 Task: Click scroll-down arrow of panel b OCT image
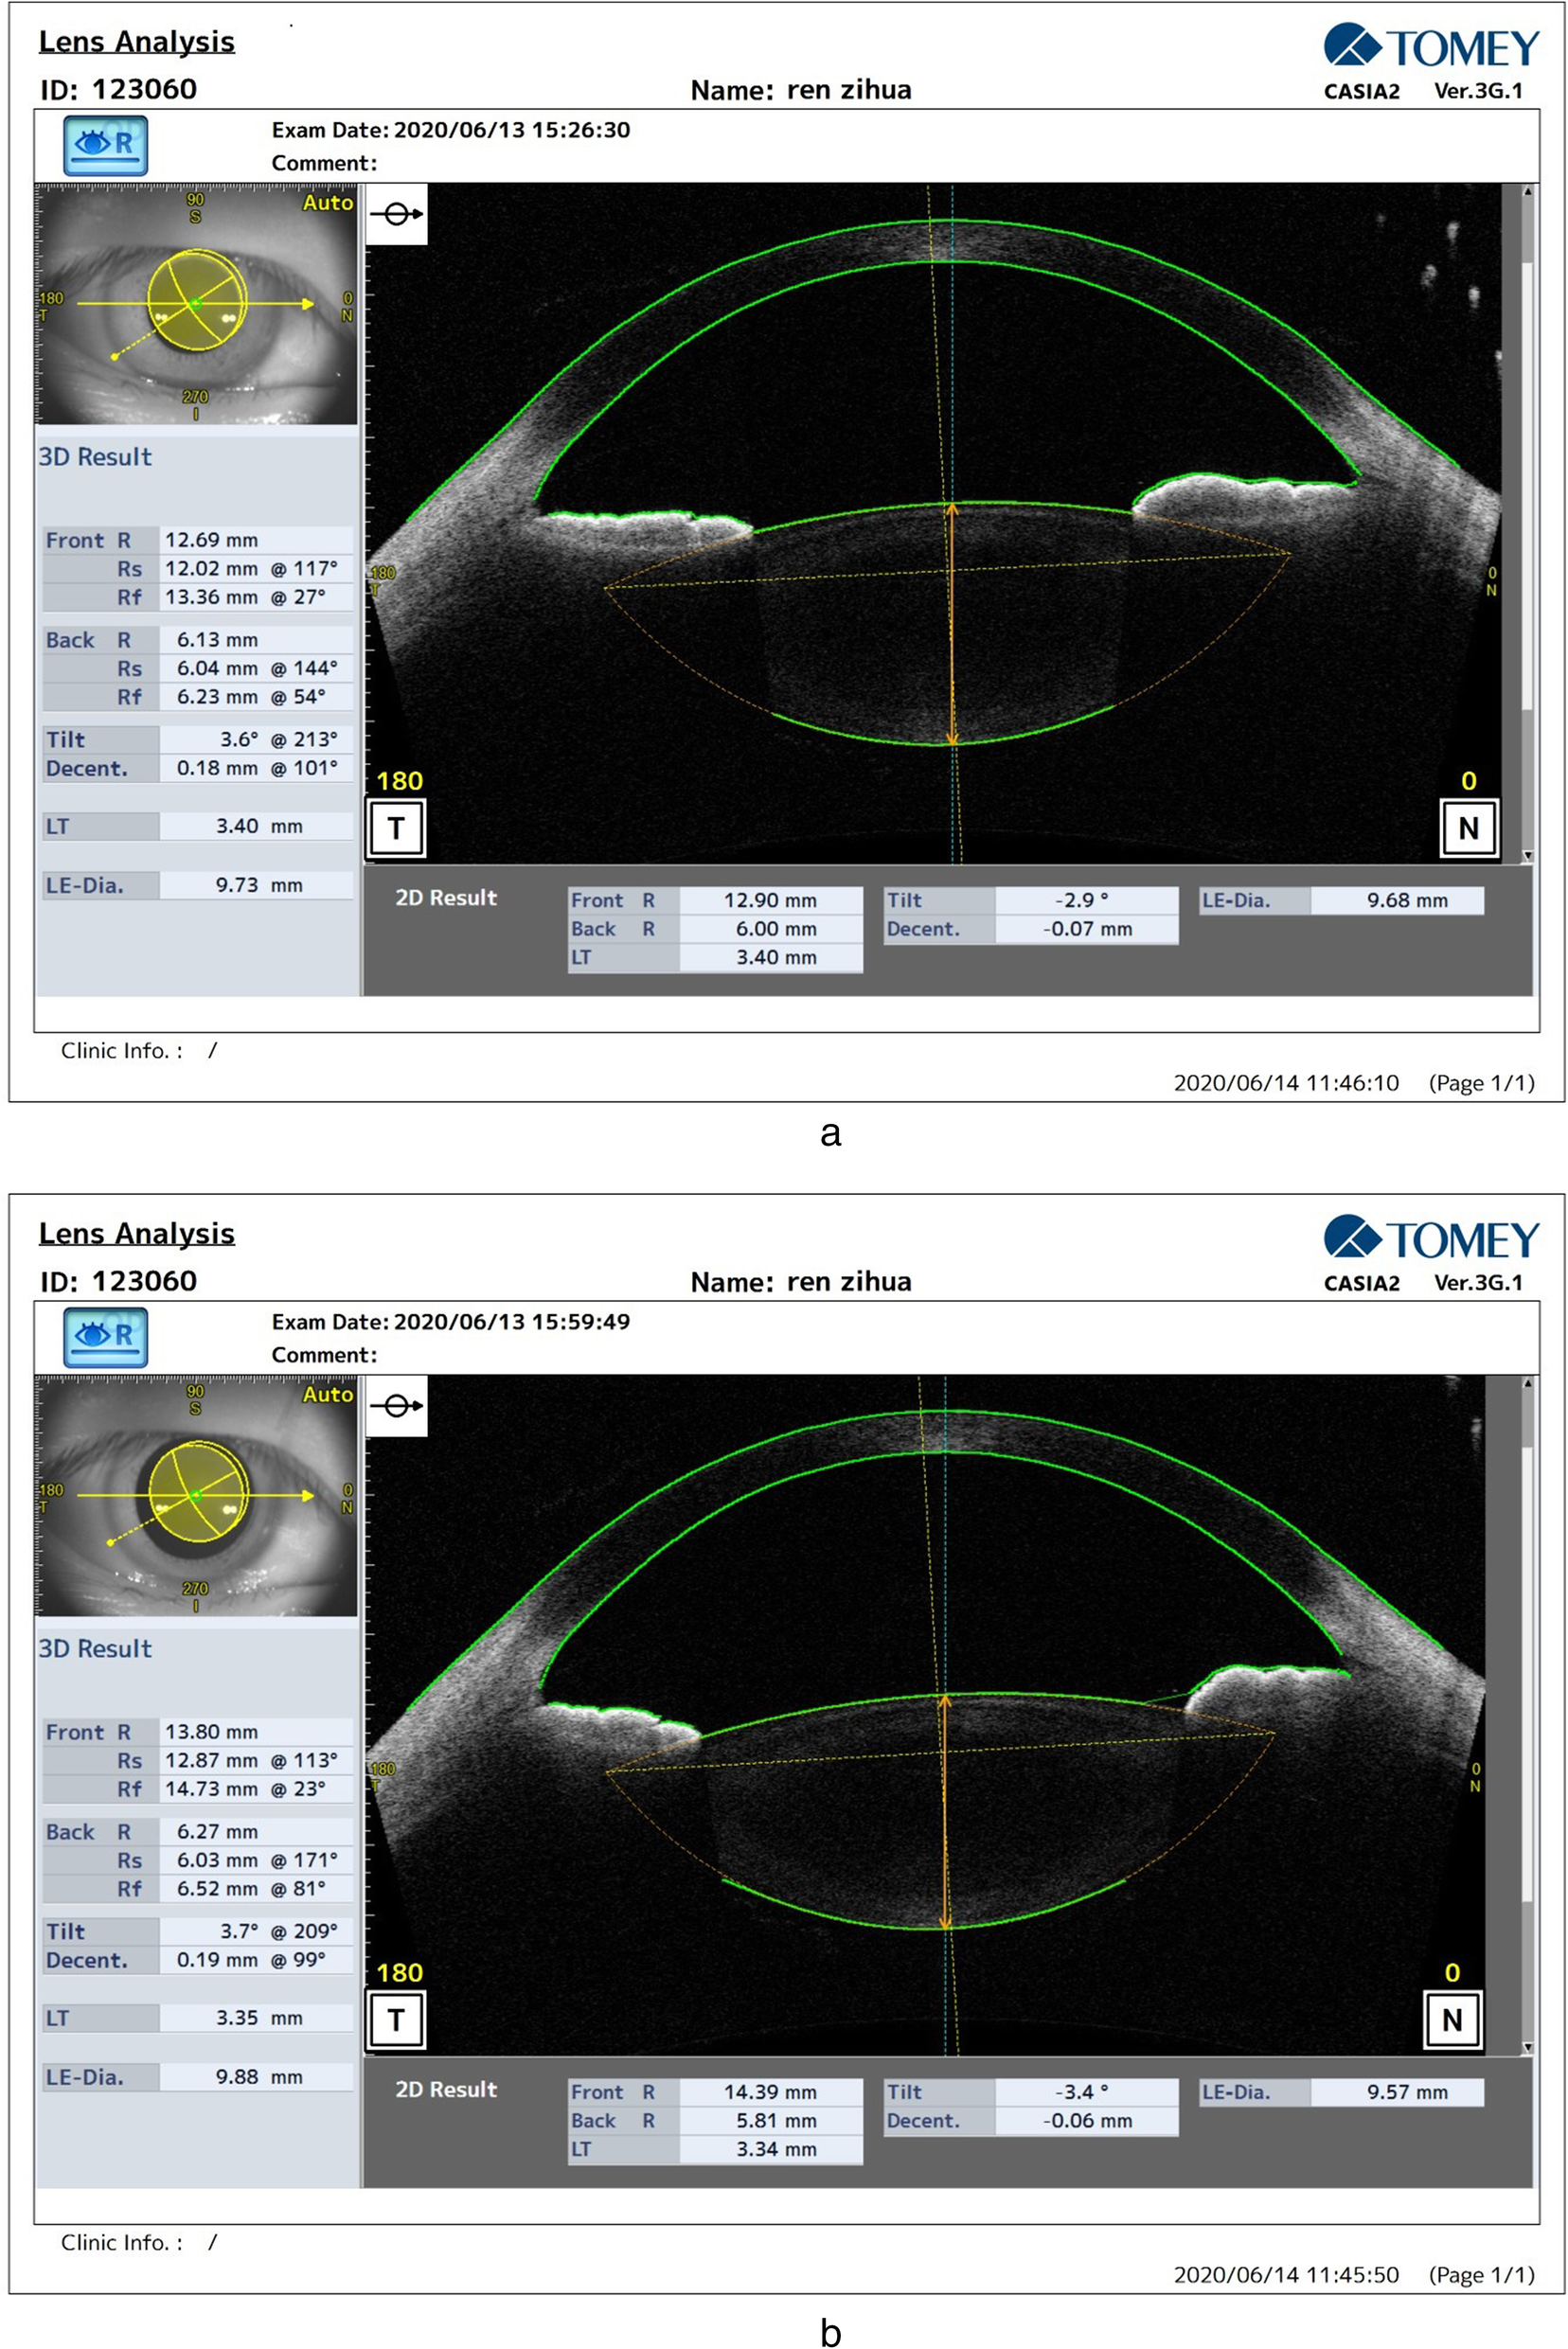(x=1527, y=2048)
